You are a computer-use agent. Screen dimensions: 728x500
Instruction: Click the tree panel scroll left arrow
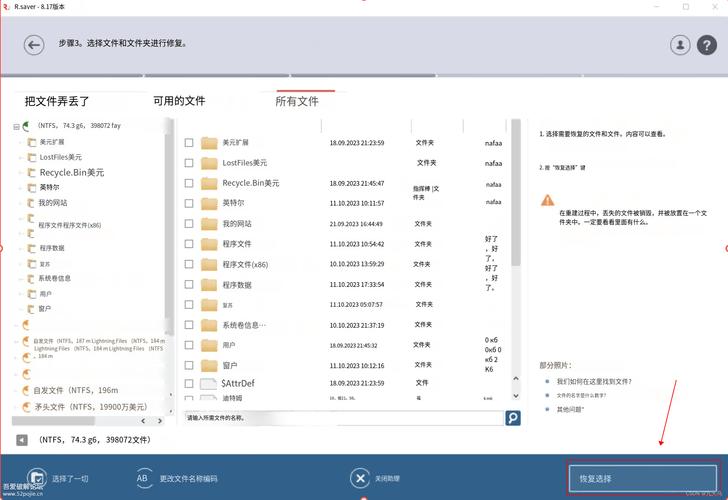pos(143,421)
